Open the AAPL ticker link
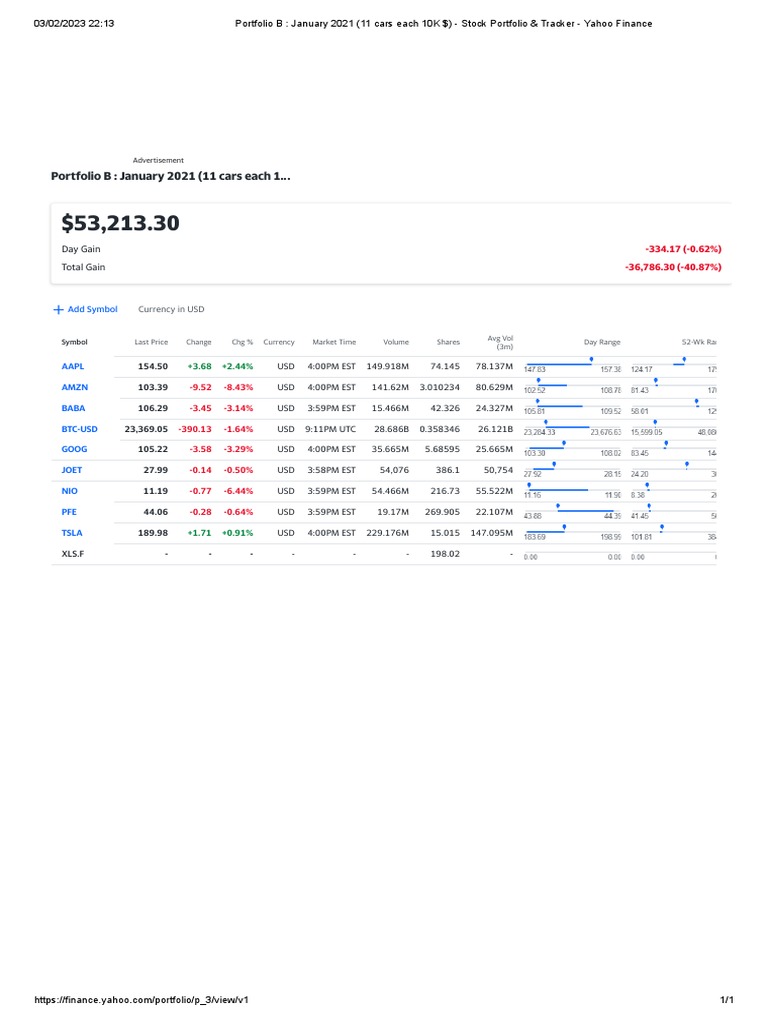The width and height of the screenshot is (768, 1024). (72, 366)
